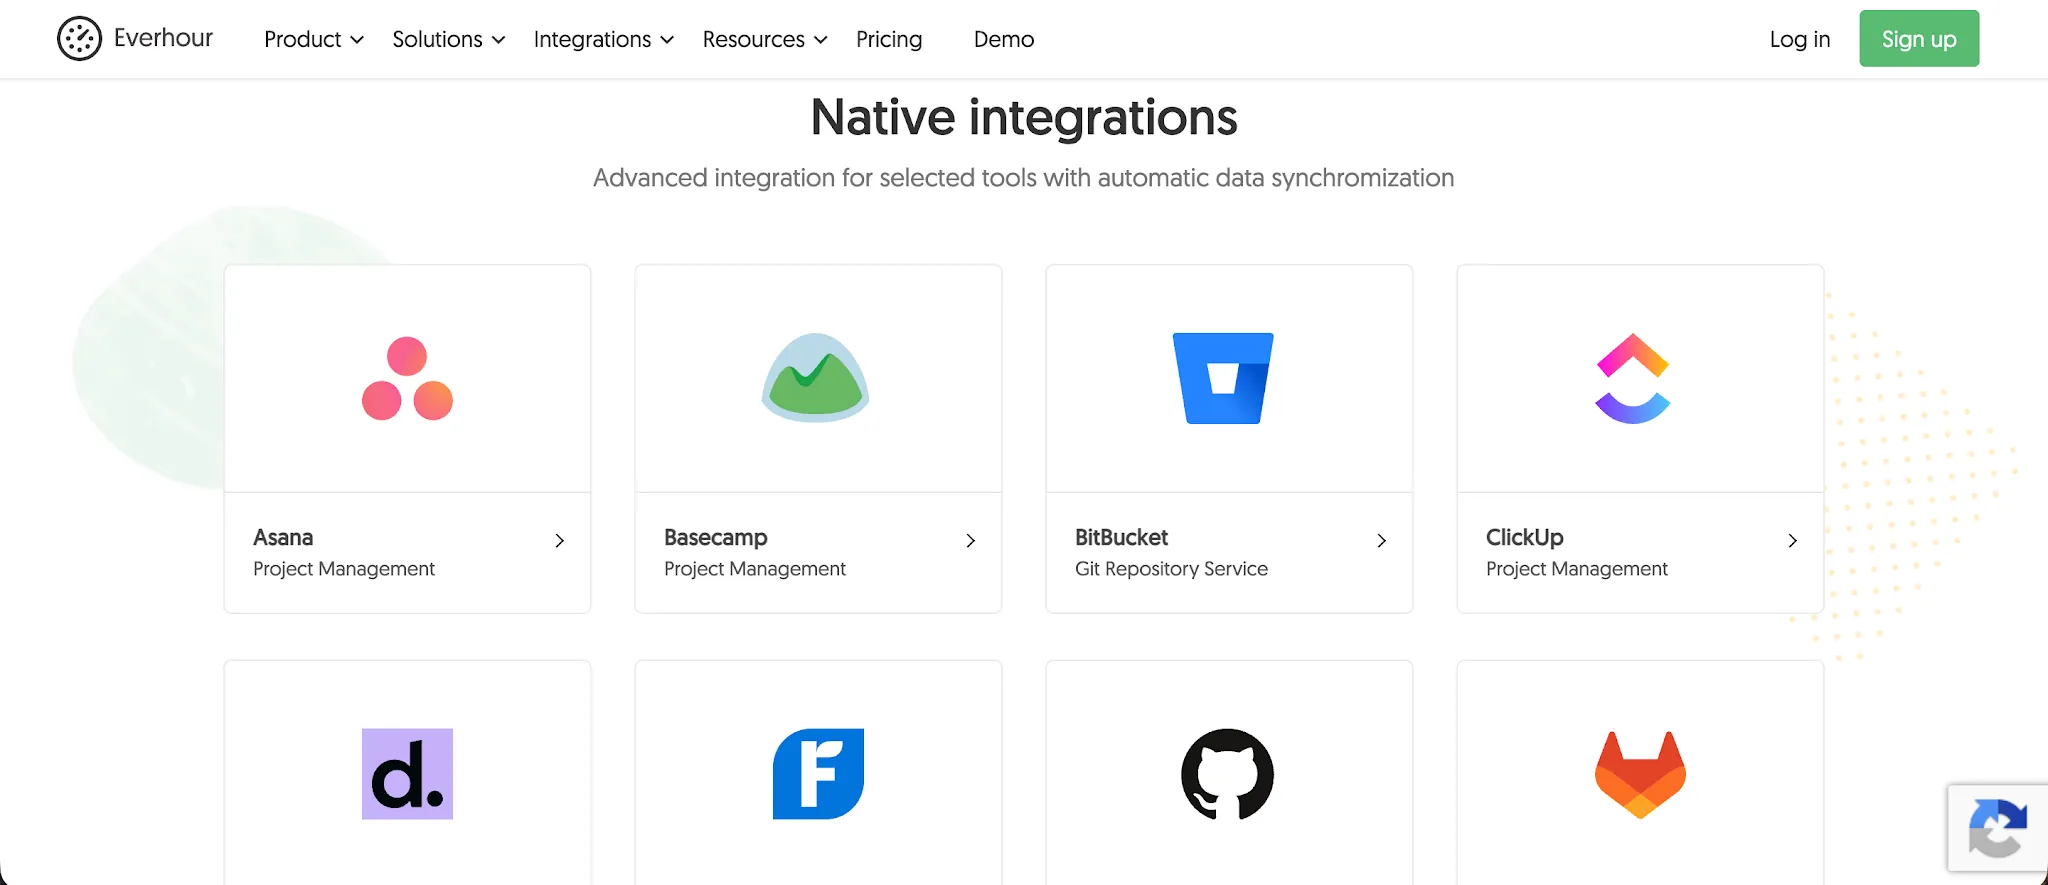This screenshot has height=885, width=2048.
Task: Click 'Project Management' under Basecamp
Action: click(x=755, y=569)
